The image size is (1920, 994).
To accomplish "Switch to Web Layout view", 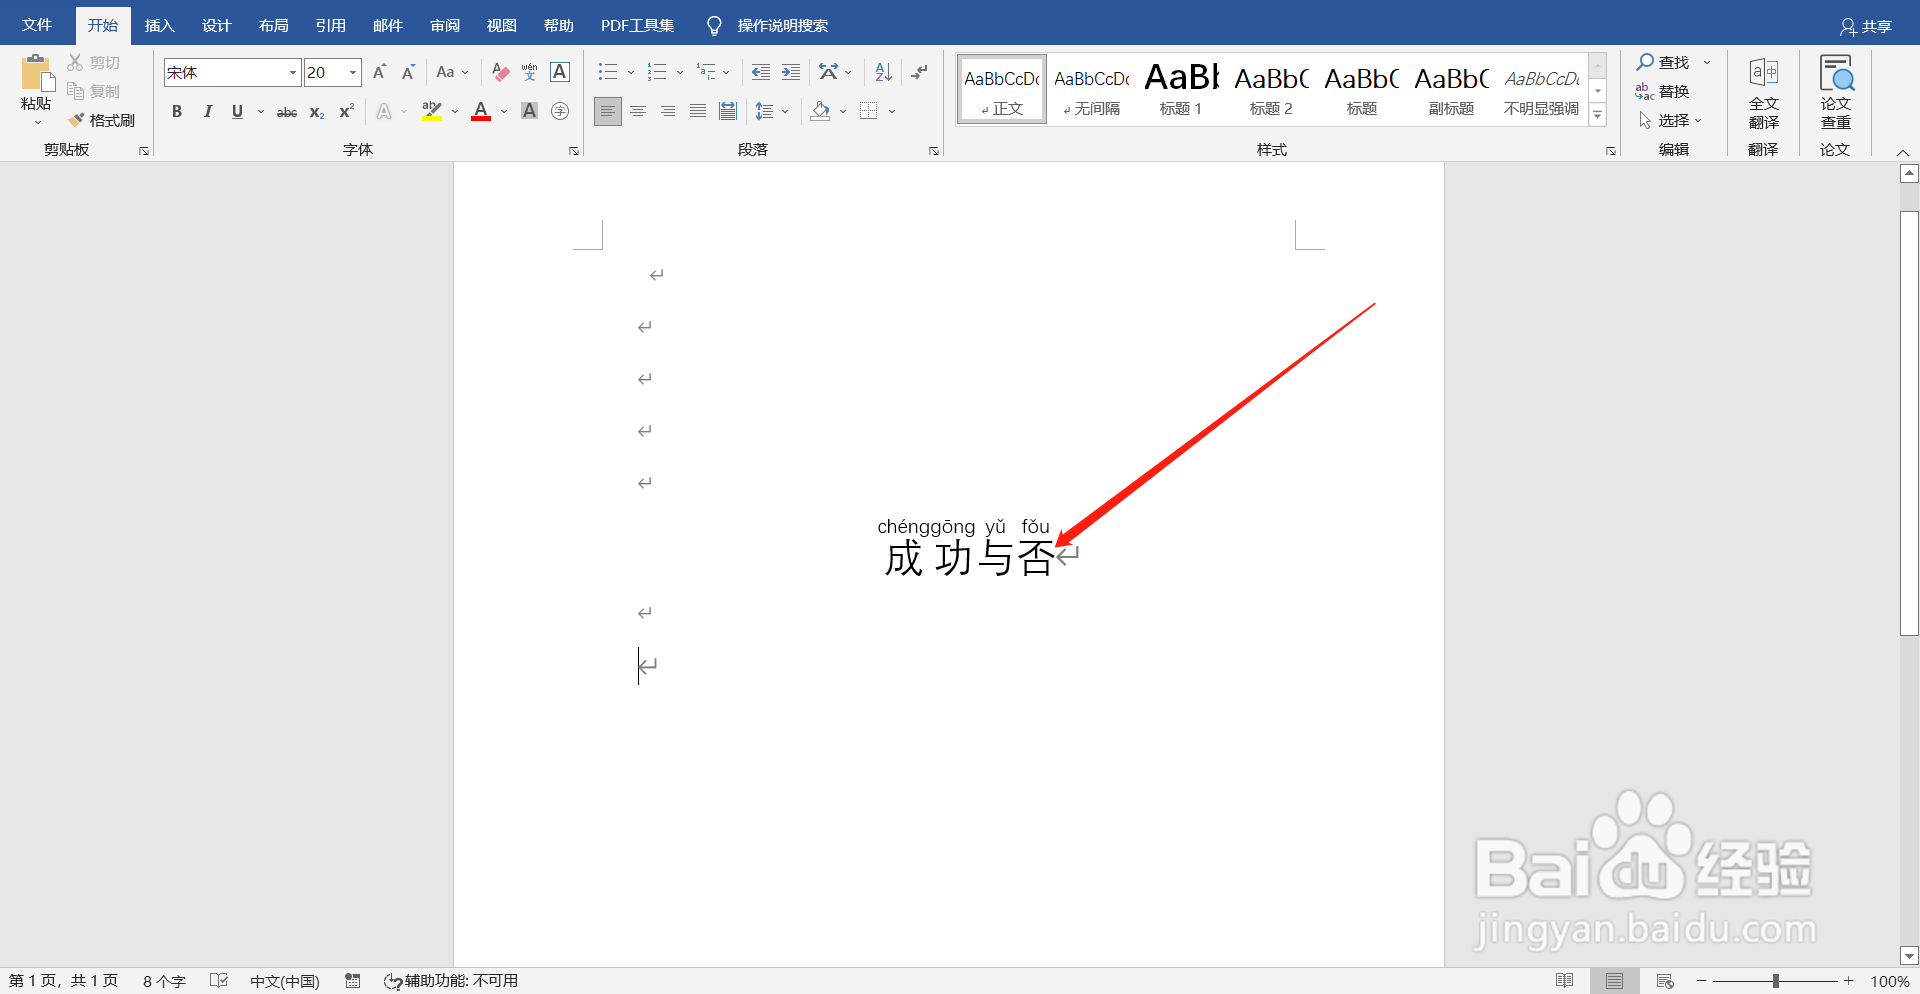I will tap(1665, 981).
